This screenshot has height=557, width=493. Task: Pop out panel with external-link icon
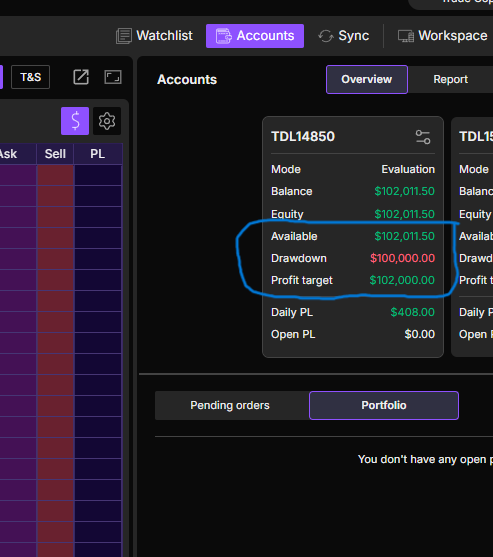pos(81,77)
